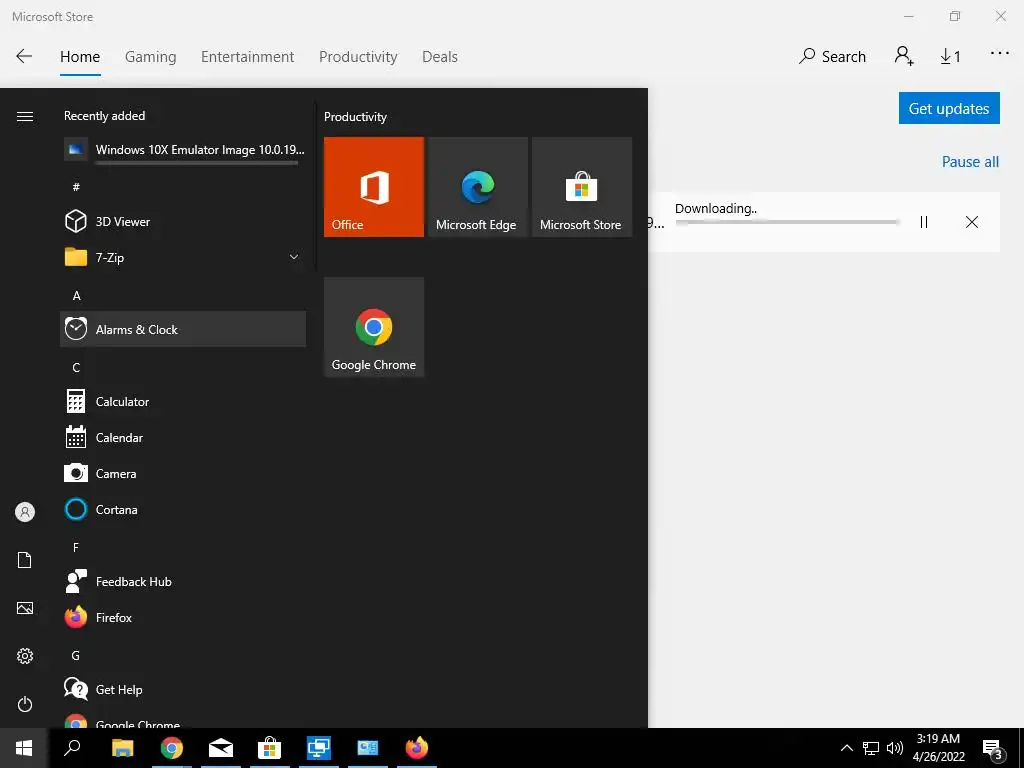
Task: Jump to the # letter group header
Action: pyautogui.click(x=76, y=187)
